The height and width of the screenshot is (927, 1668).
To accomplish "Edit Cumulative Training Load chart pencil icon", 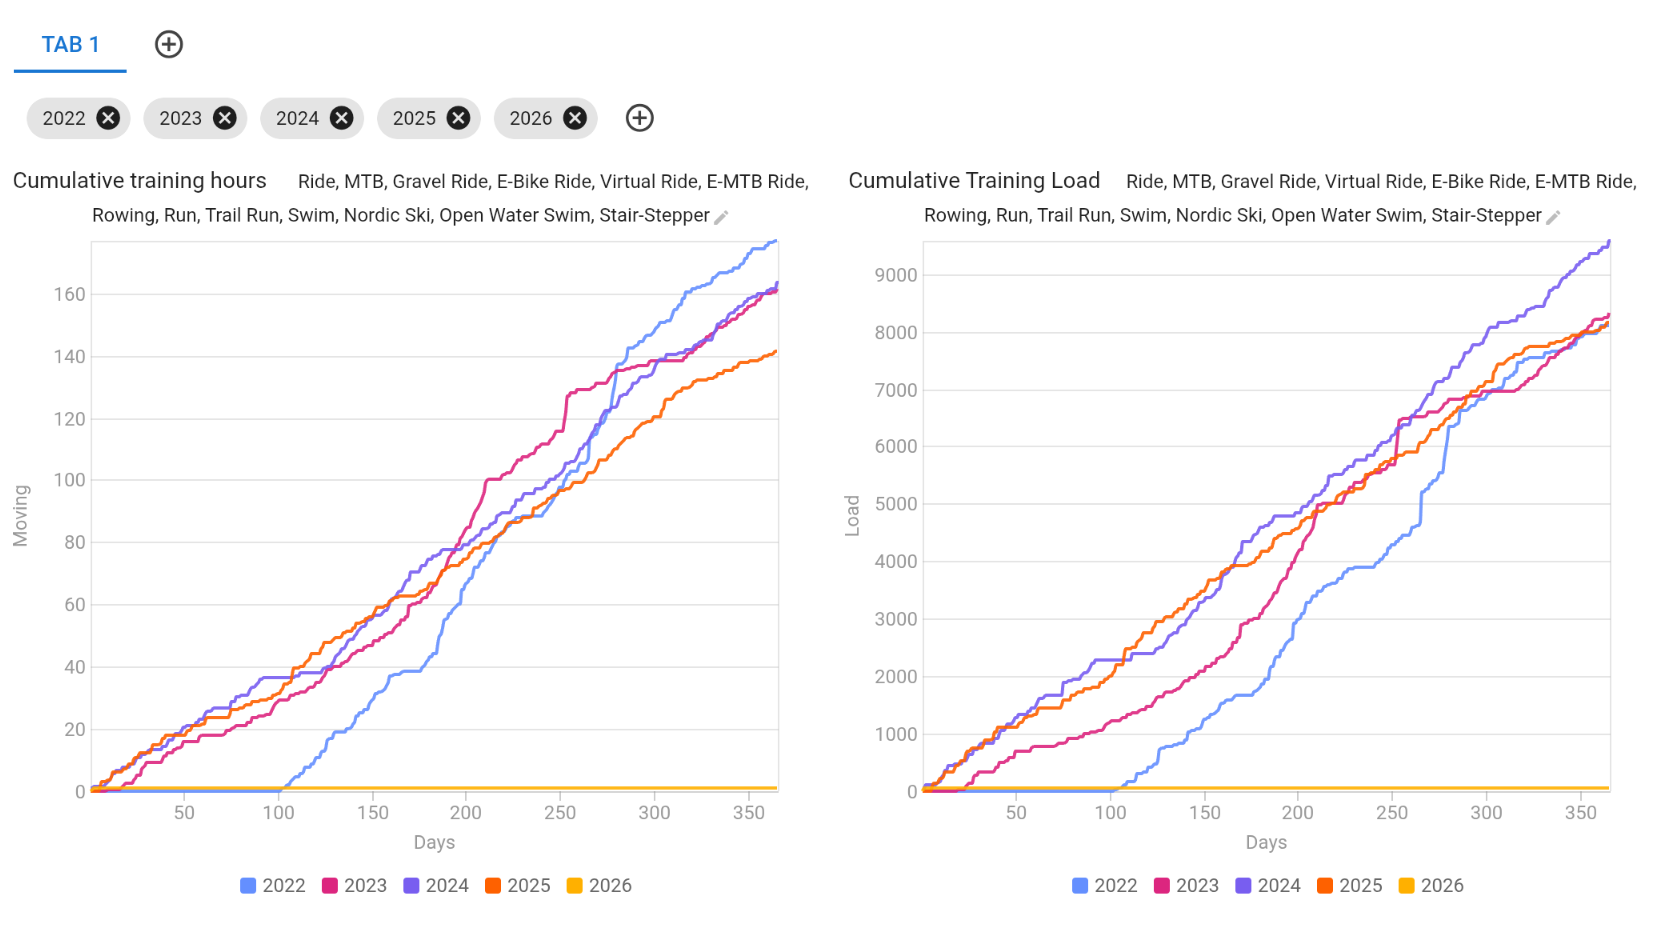I will (x=1553, y=217).
